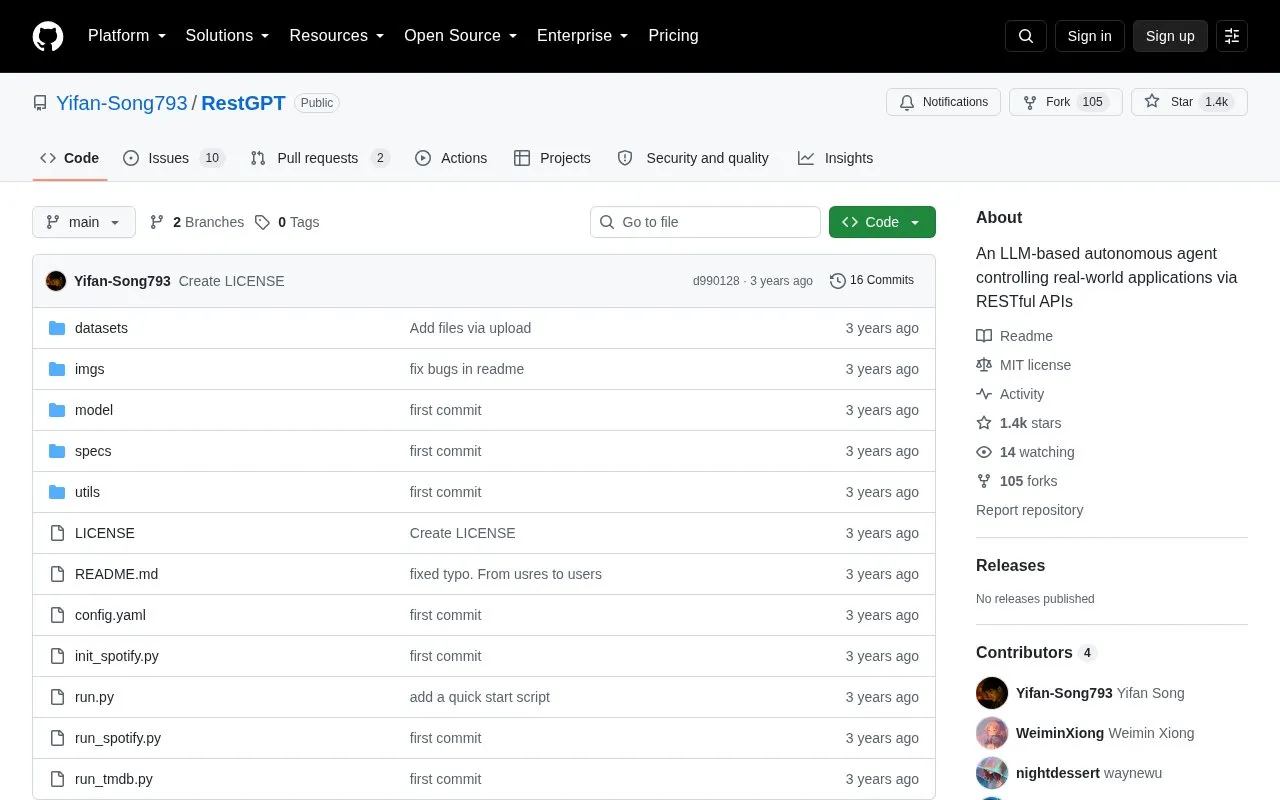The image size is (1280, 800).
Task: Click Yifan-Song793 avatar in commit header
Action: pyautogui.click(x=56, y=281)
